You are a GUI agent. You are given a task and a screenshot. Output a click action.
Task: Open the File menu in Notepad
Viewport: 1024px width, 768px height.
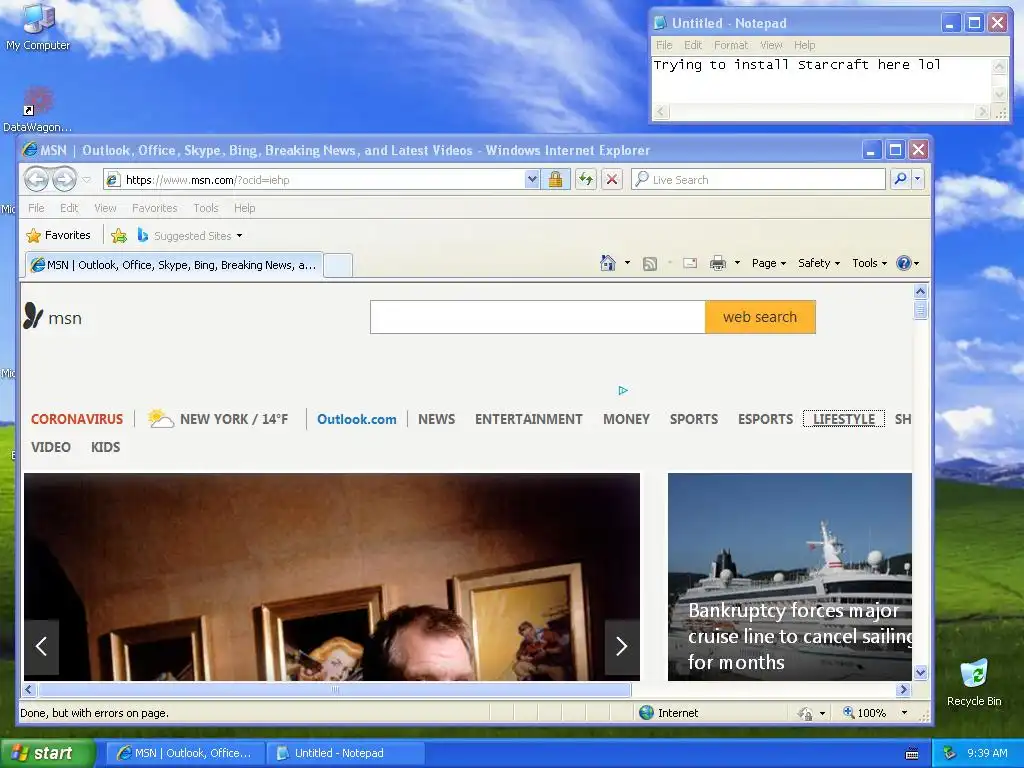[x=664, y=45]
